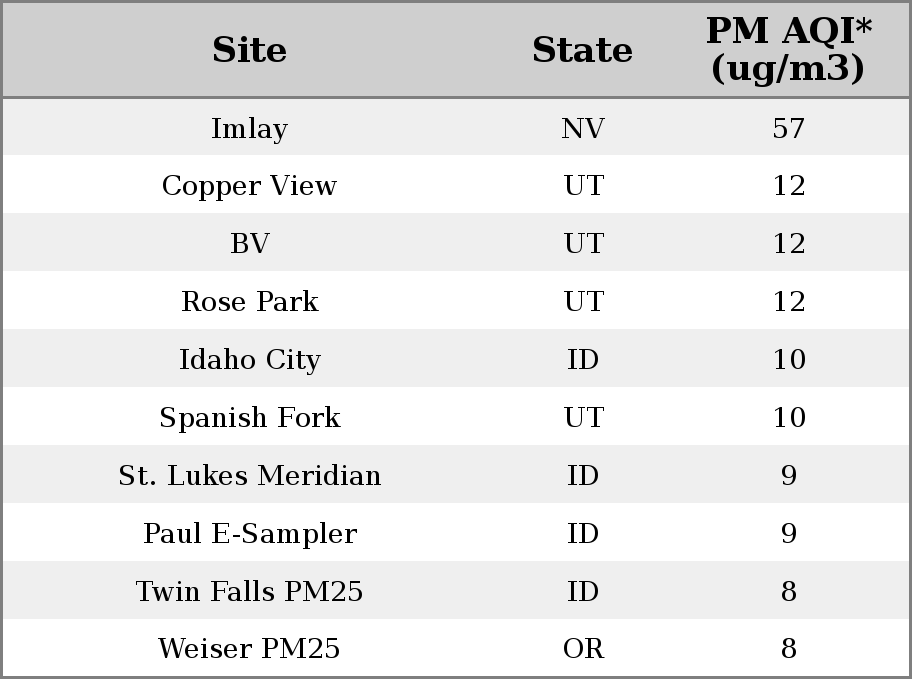
Task: Click Idaho City's ID state cell
Action: click(x=583, y=360)
